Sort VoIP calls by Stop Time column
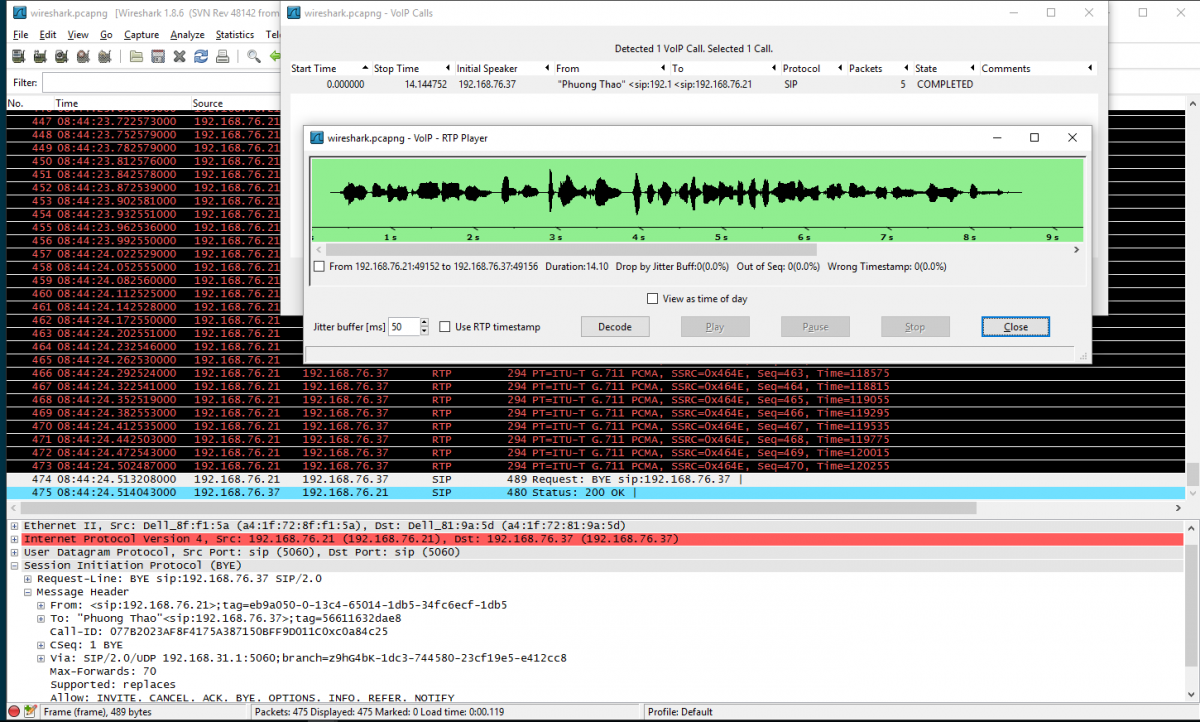 (412, 68)
